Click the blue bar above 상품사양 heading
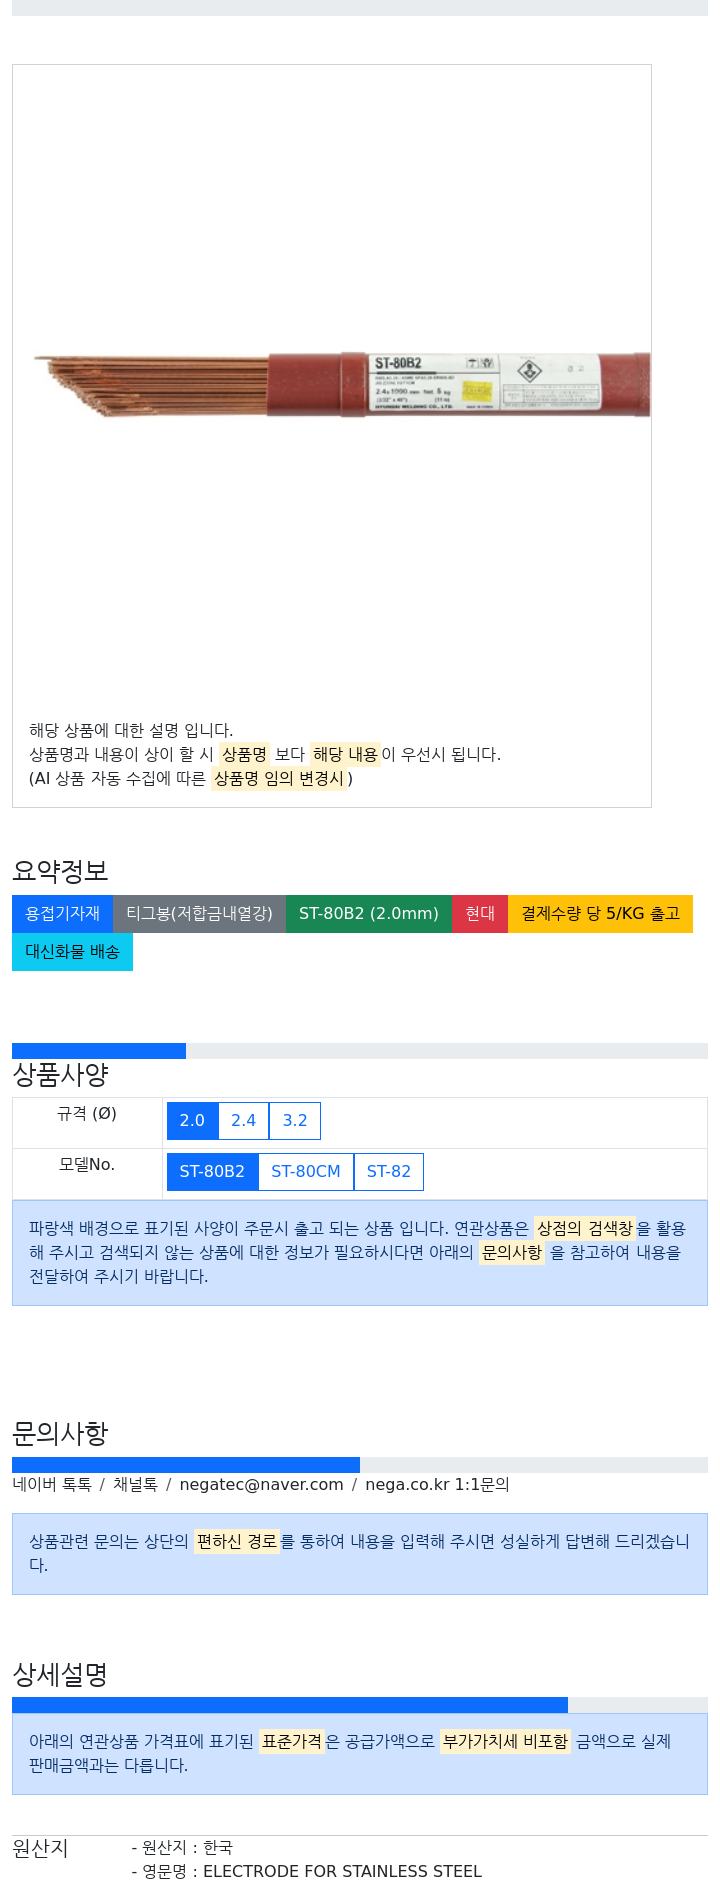 [x=99, y=1051]
